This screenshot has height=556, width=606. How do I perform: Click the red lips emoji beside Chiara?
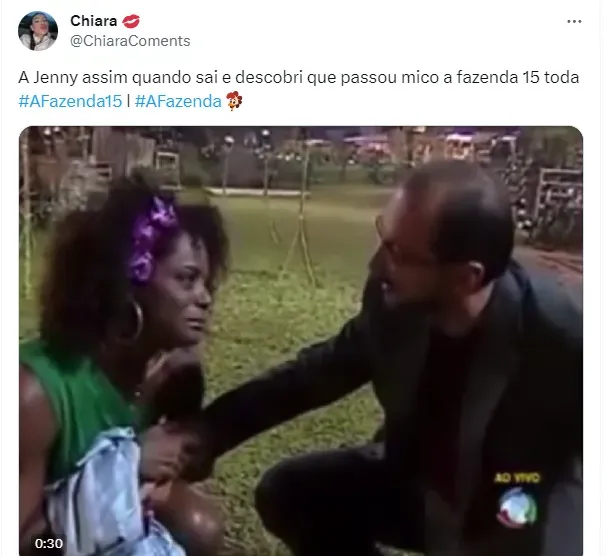coord(131,21)
